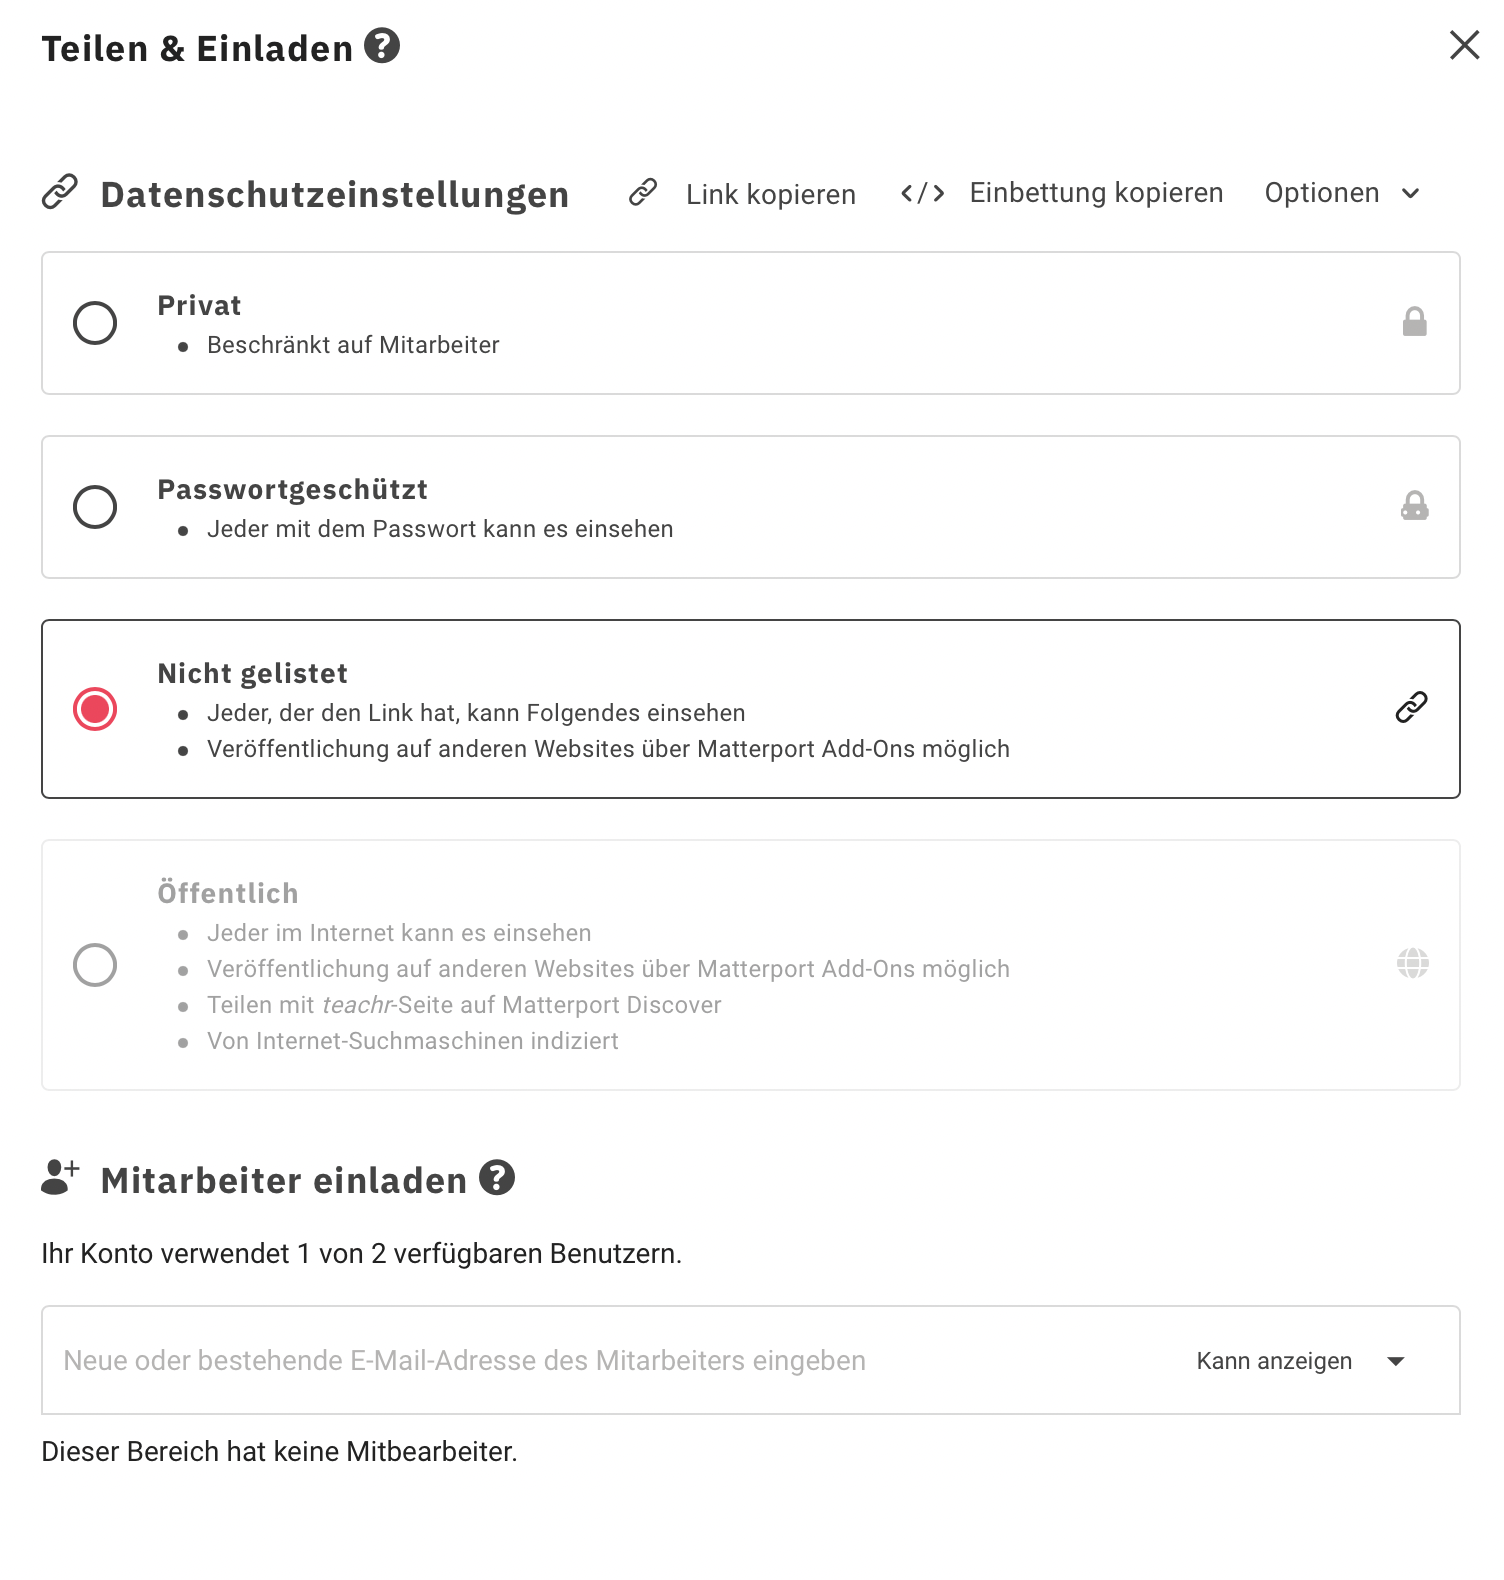Click the Optionen chevron arrow
Viewport: 1504px width, 1580px height.
click(x=1411, y=194)
